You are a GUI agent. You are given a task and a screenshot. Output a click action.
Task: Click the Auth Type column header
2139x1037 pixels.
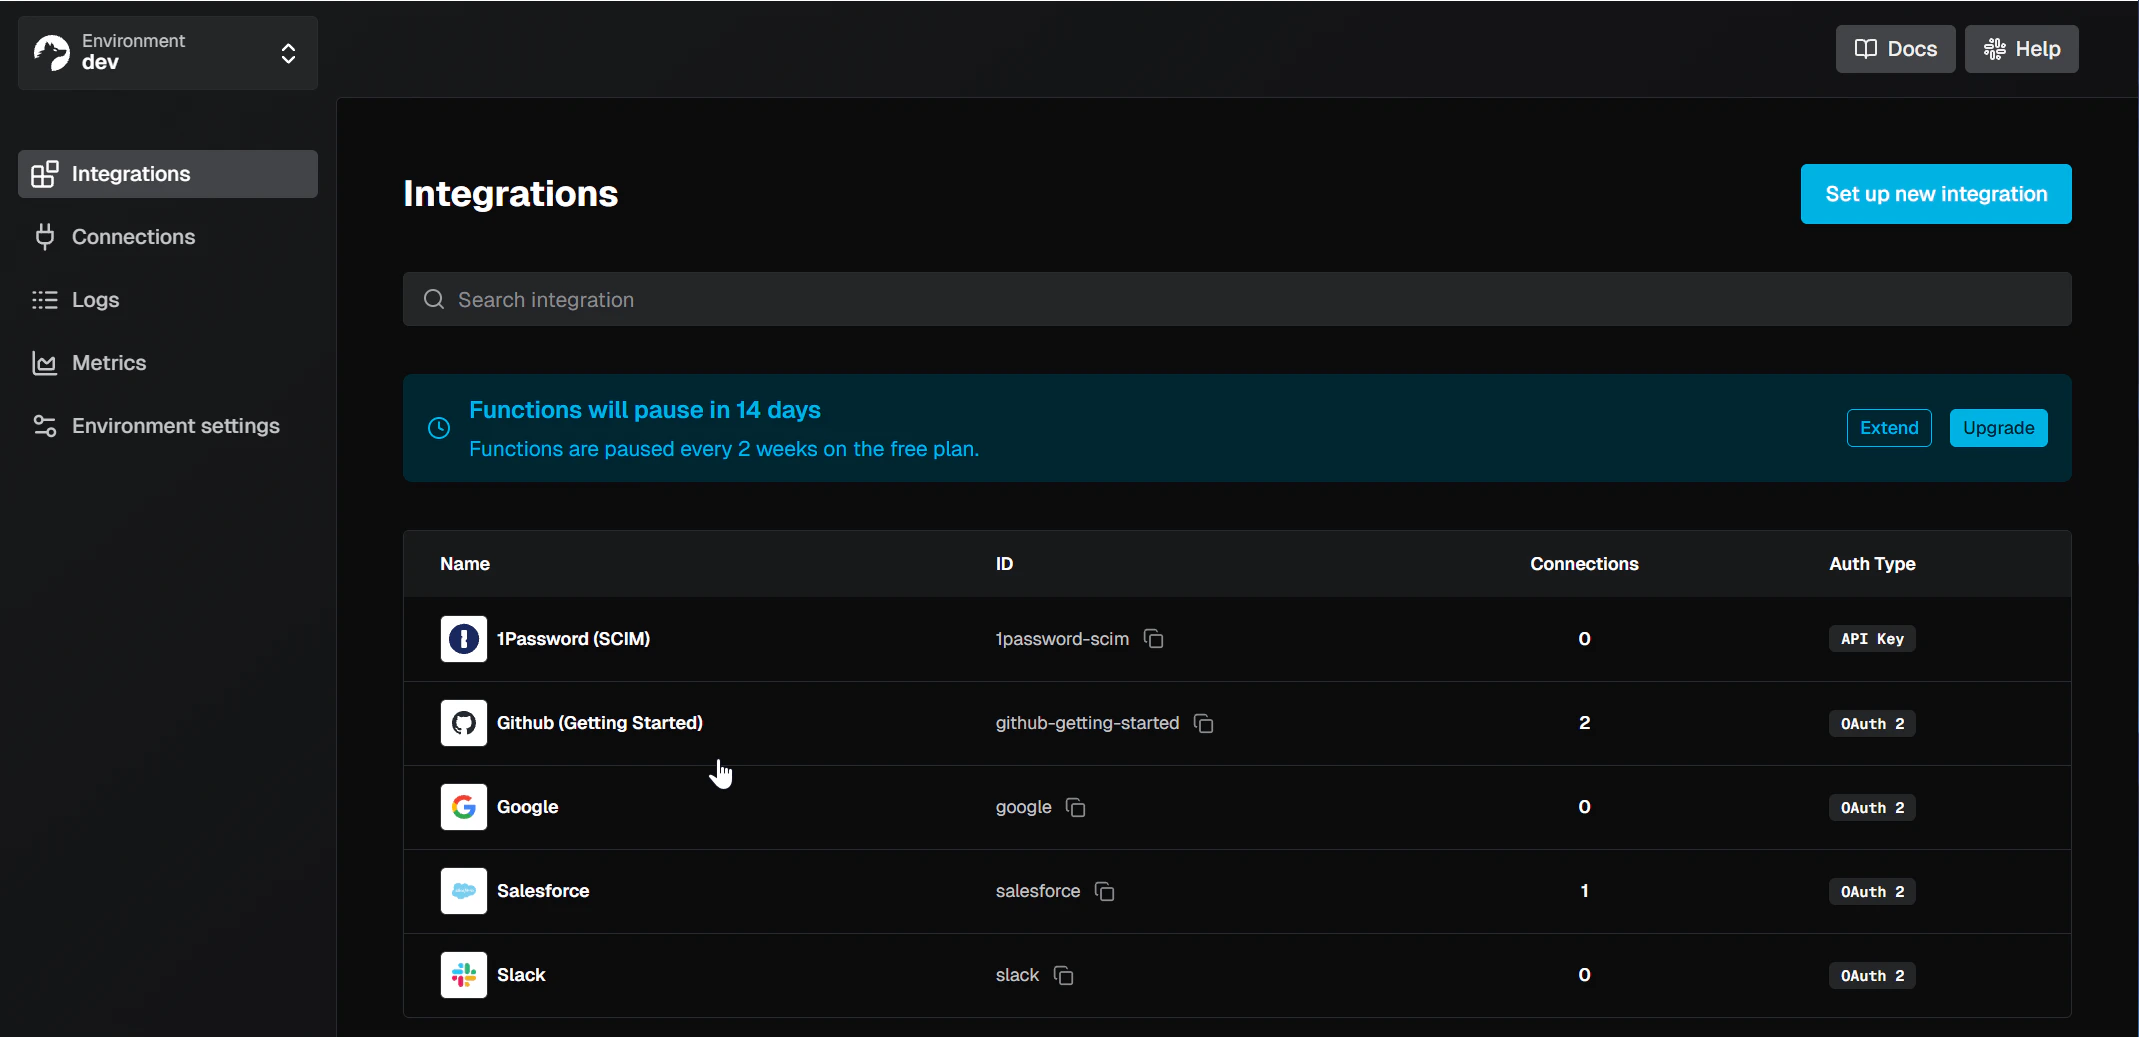point(1872,564)
